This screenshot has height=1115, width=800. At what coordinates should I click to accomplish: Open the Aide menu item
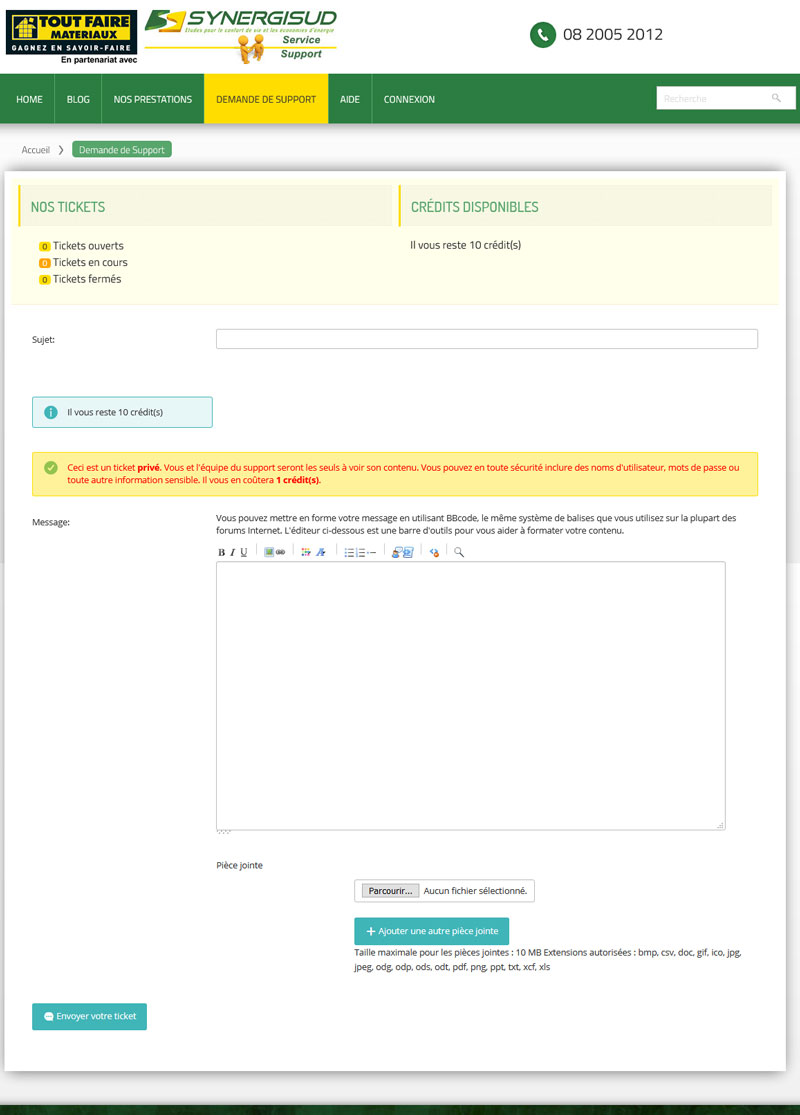(x=350, y=99)
